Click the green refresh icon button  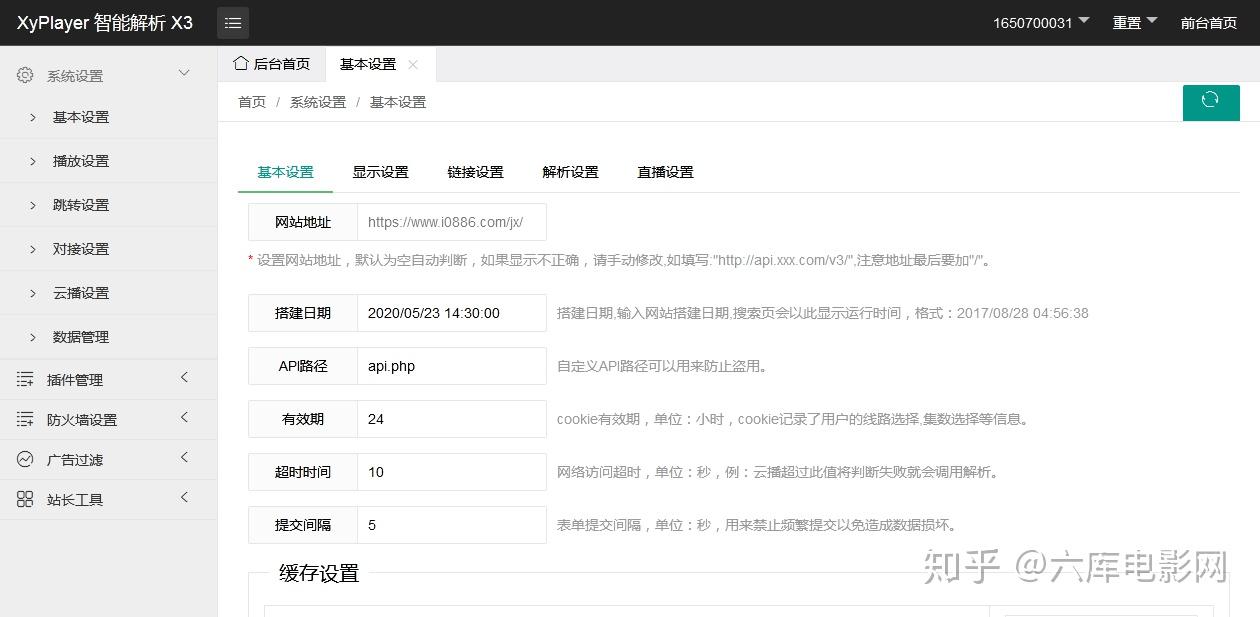[x=1211, y=102]
